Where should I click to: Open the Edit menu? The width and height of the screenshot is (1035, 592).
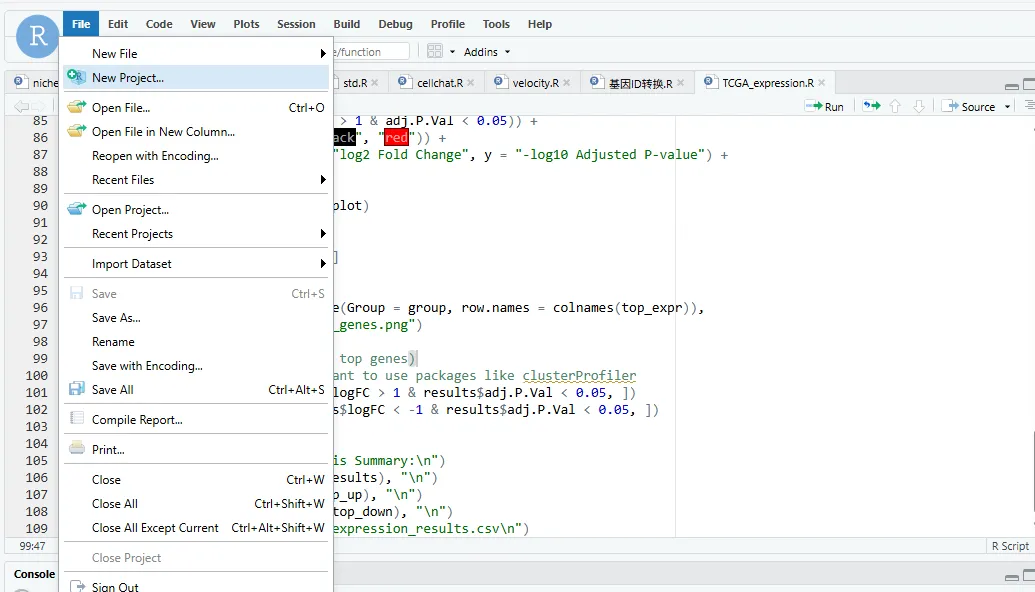coord(117,24)
